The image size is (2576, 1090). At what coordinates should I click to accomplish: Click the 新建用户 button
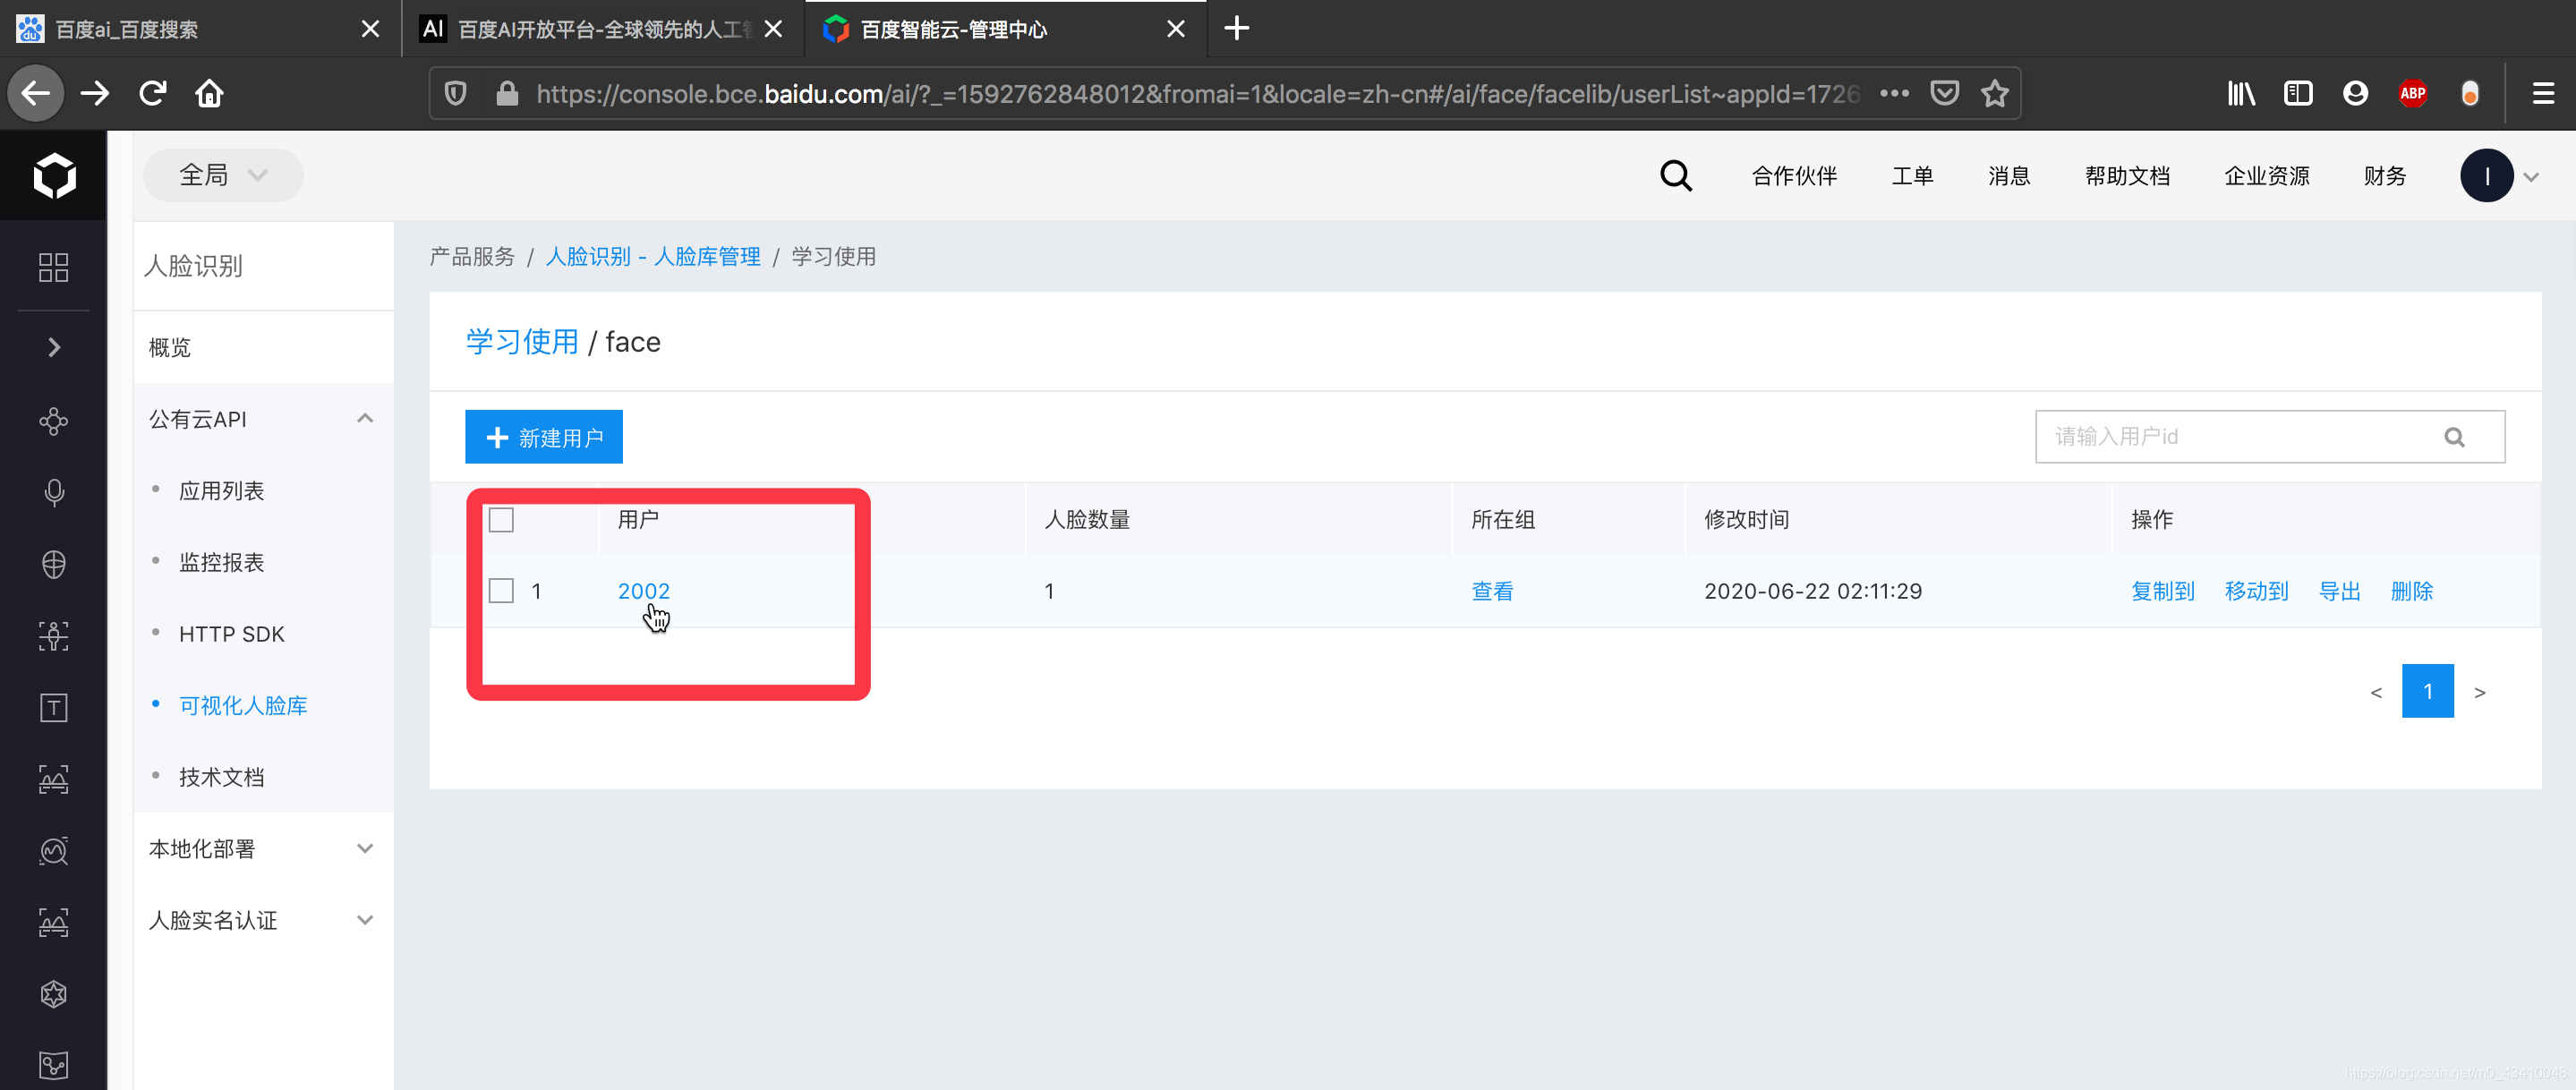[x=544, y=437]
